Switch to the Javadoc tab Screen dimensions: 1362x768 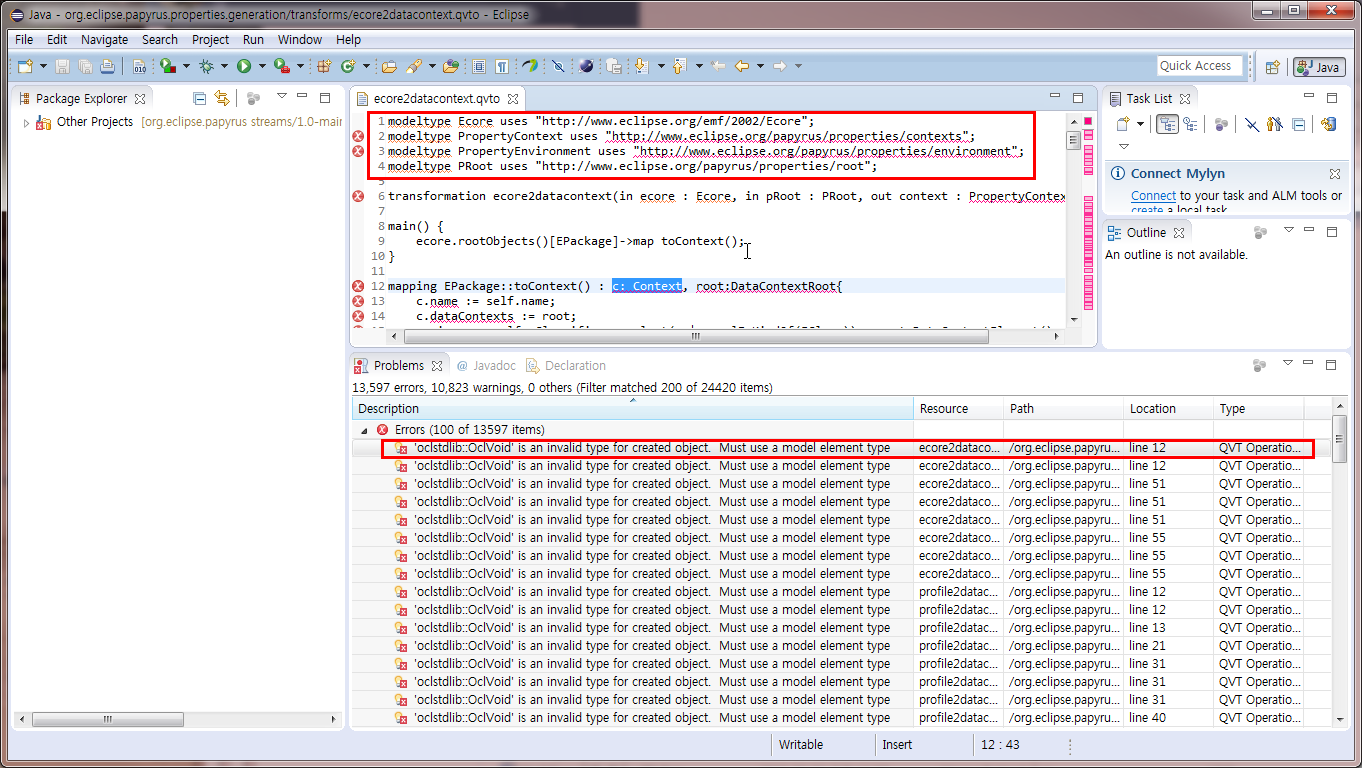pos(485,366)
